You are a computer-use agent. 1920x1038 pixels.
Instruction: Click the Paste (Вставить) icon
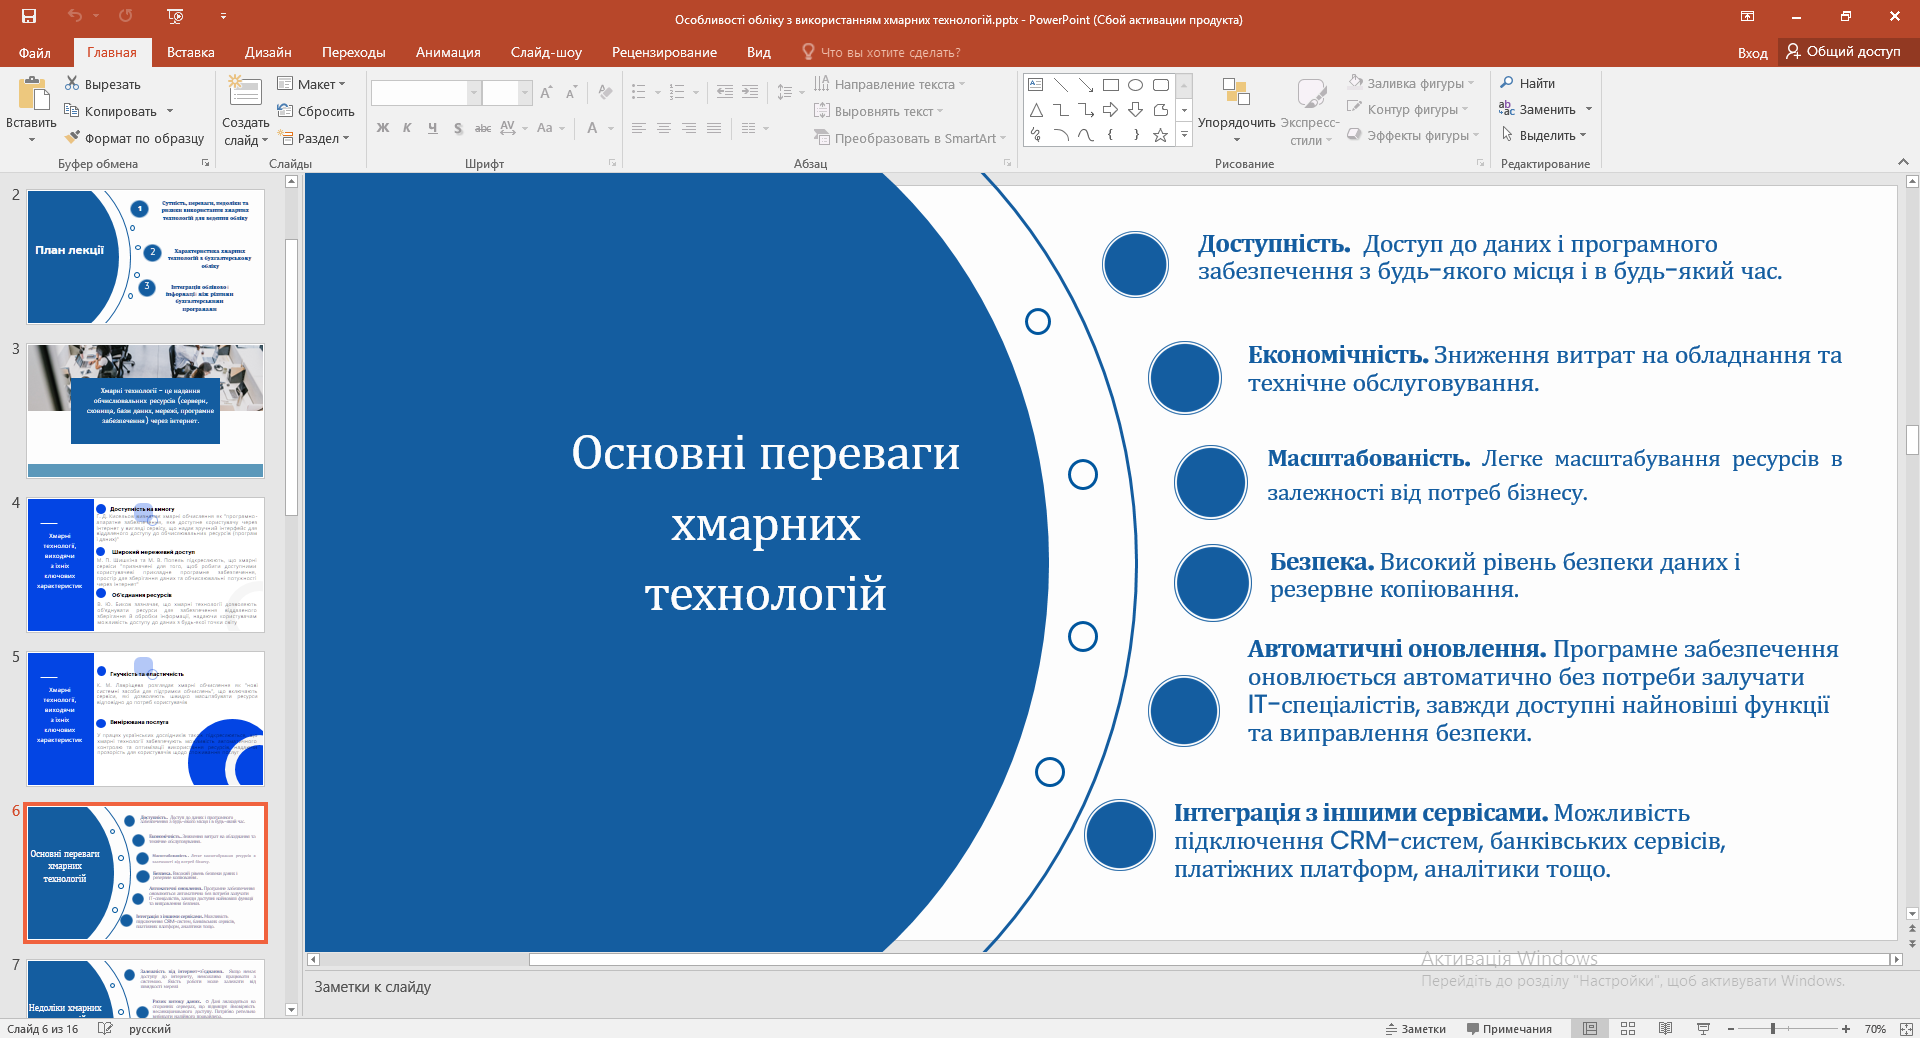click(31, 96)
